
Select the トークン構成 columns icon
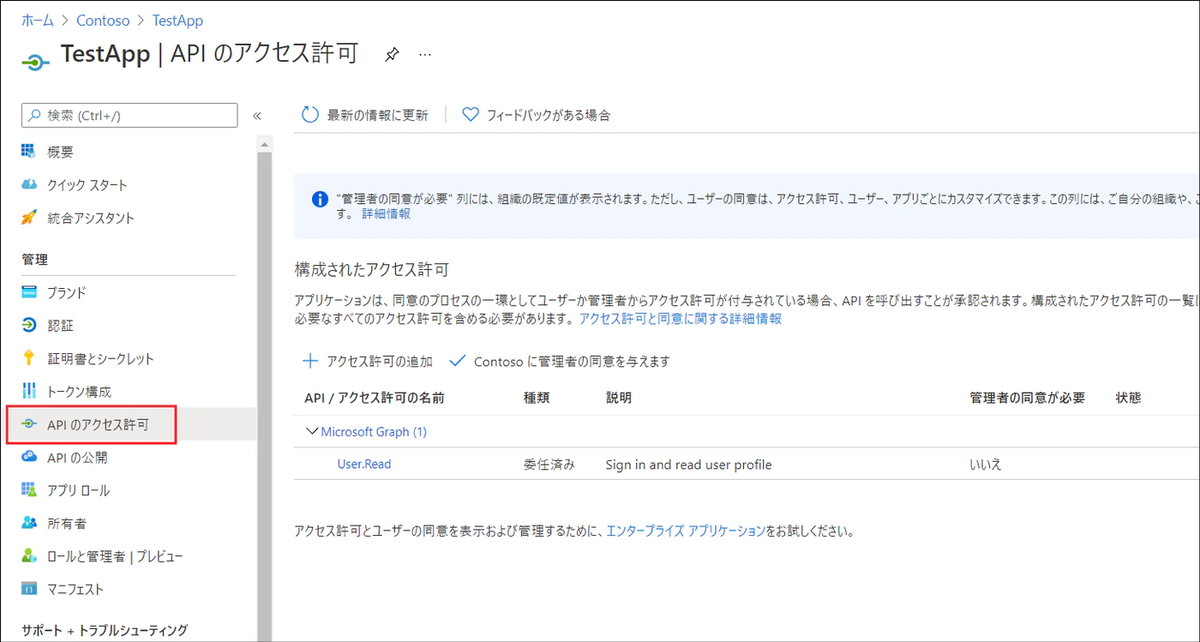[x=28, y=388]
